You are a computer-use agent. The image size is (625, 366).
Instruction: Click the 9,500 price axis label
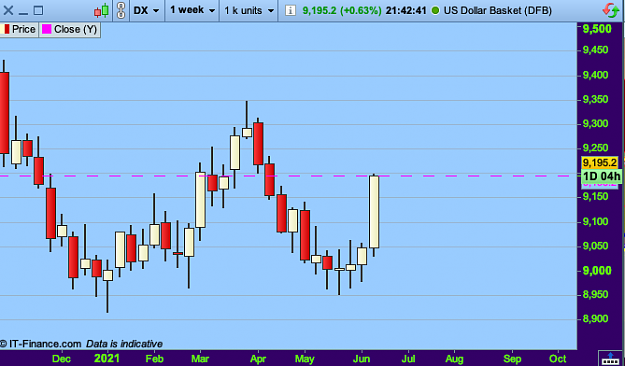[597, 29]
